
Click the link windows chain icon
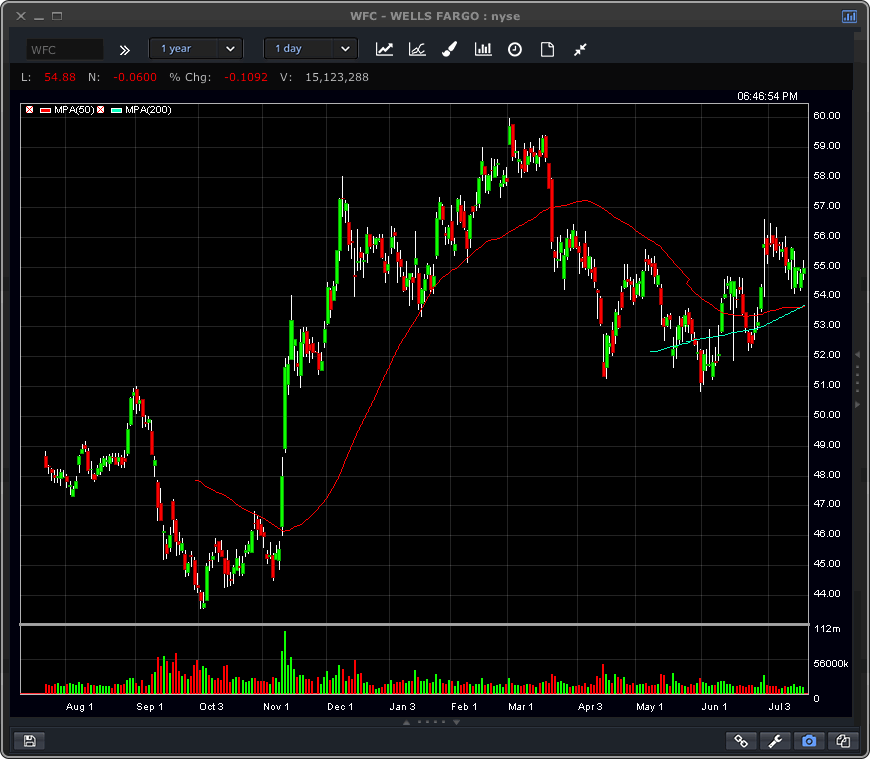pos(741,741)
